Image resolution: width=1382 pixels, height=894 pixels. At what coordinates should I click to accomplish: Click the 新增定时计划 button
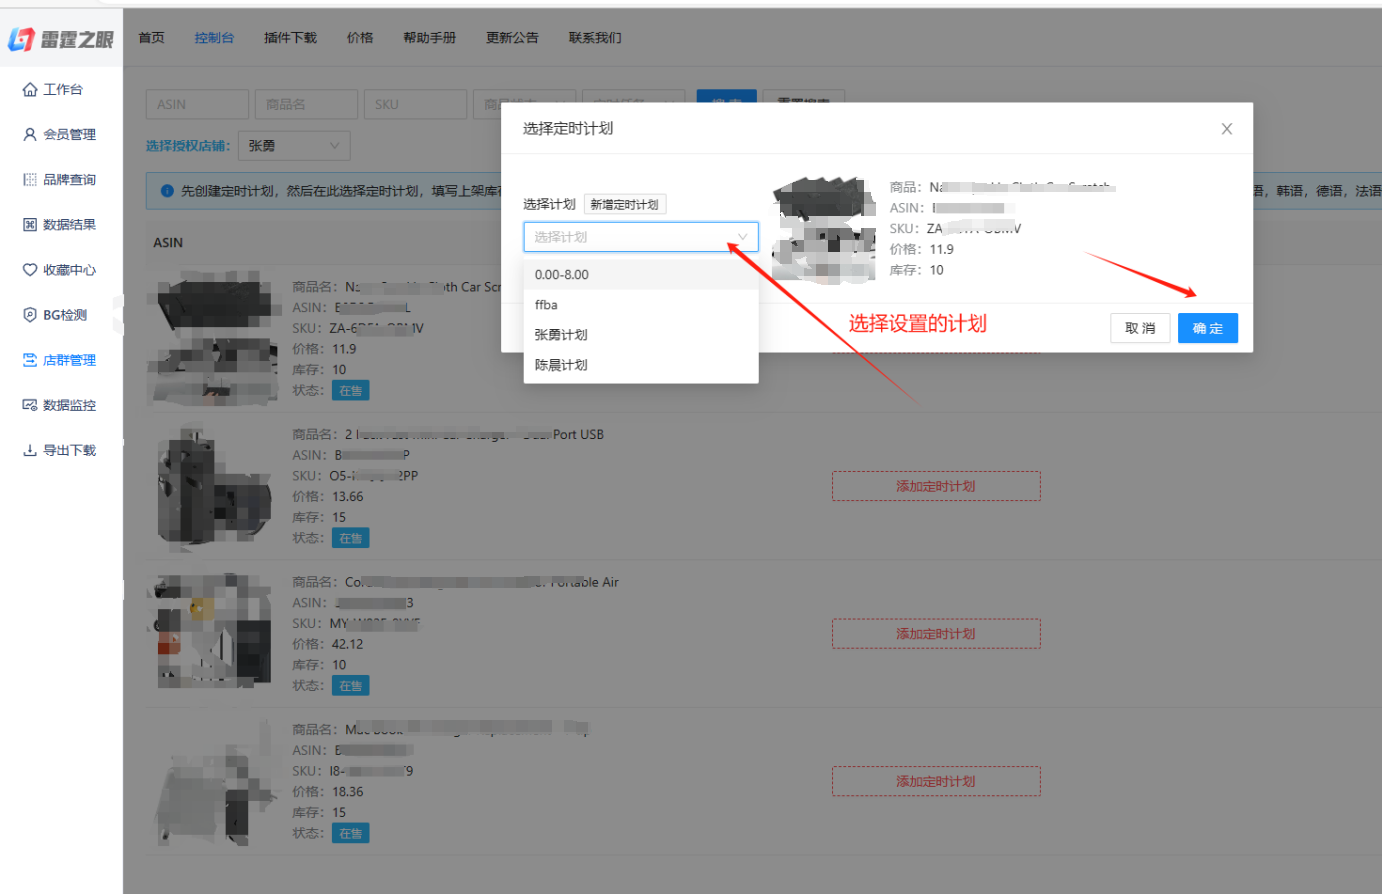[x=624, y=205]
